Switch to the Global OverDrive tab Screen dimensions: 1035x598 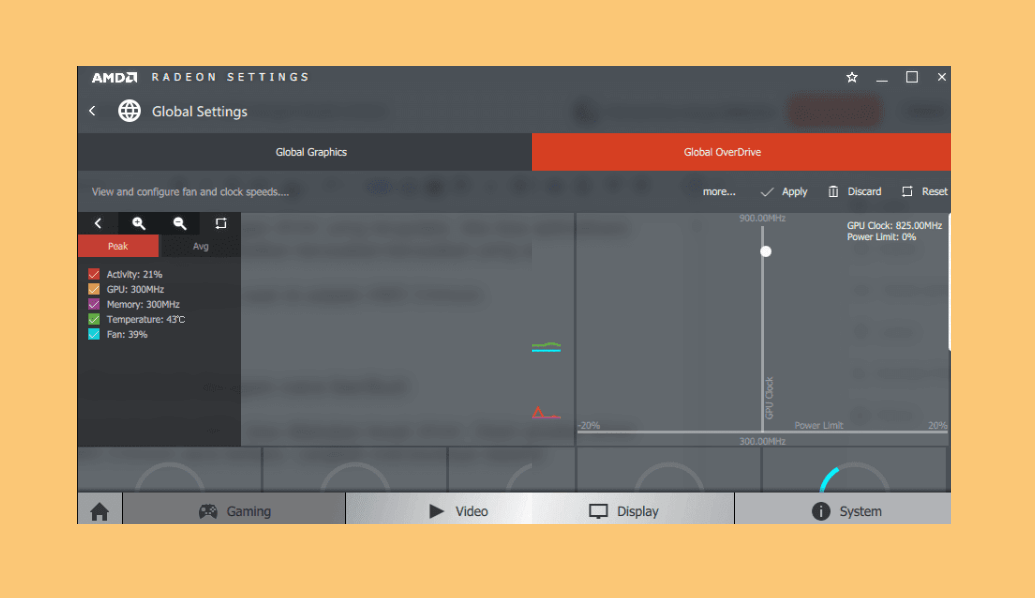click(741, 152)
